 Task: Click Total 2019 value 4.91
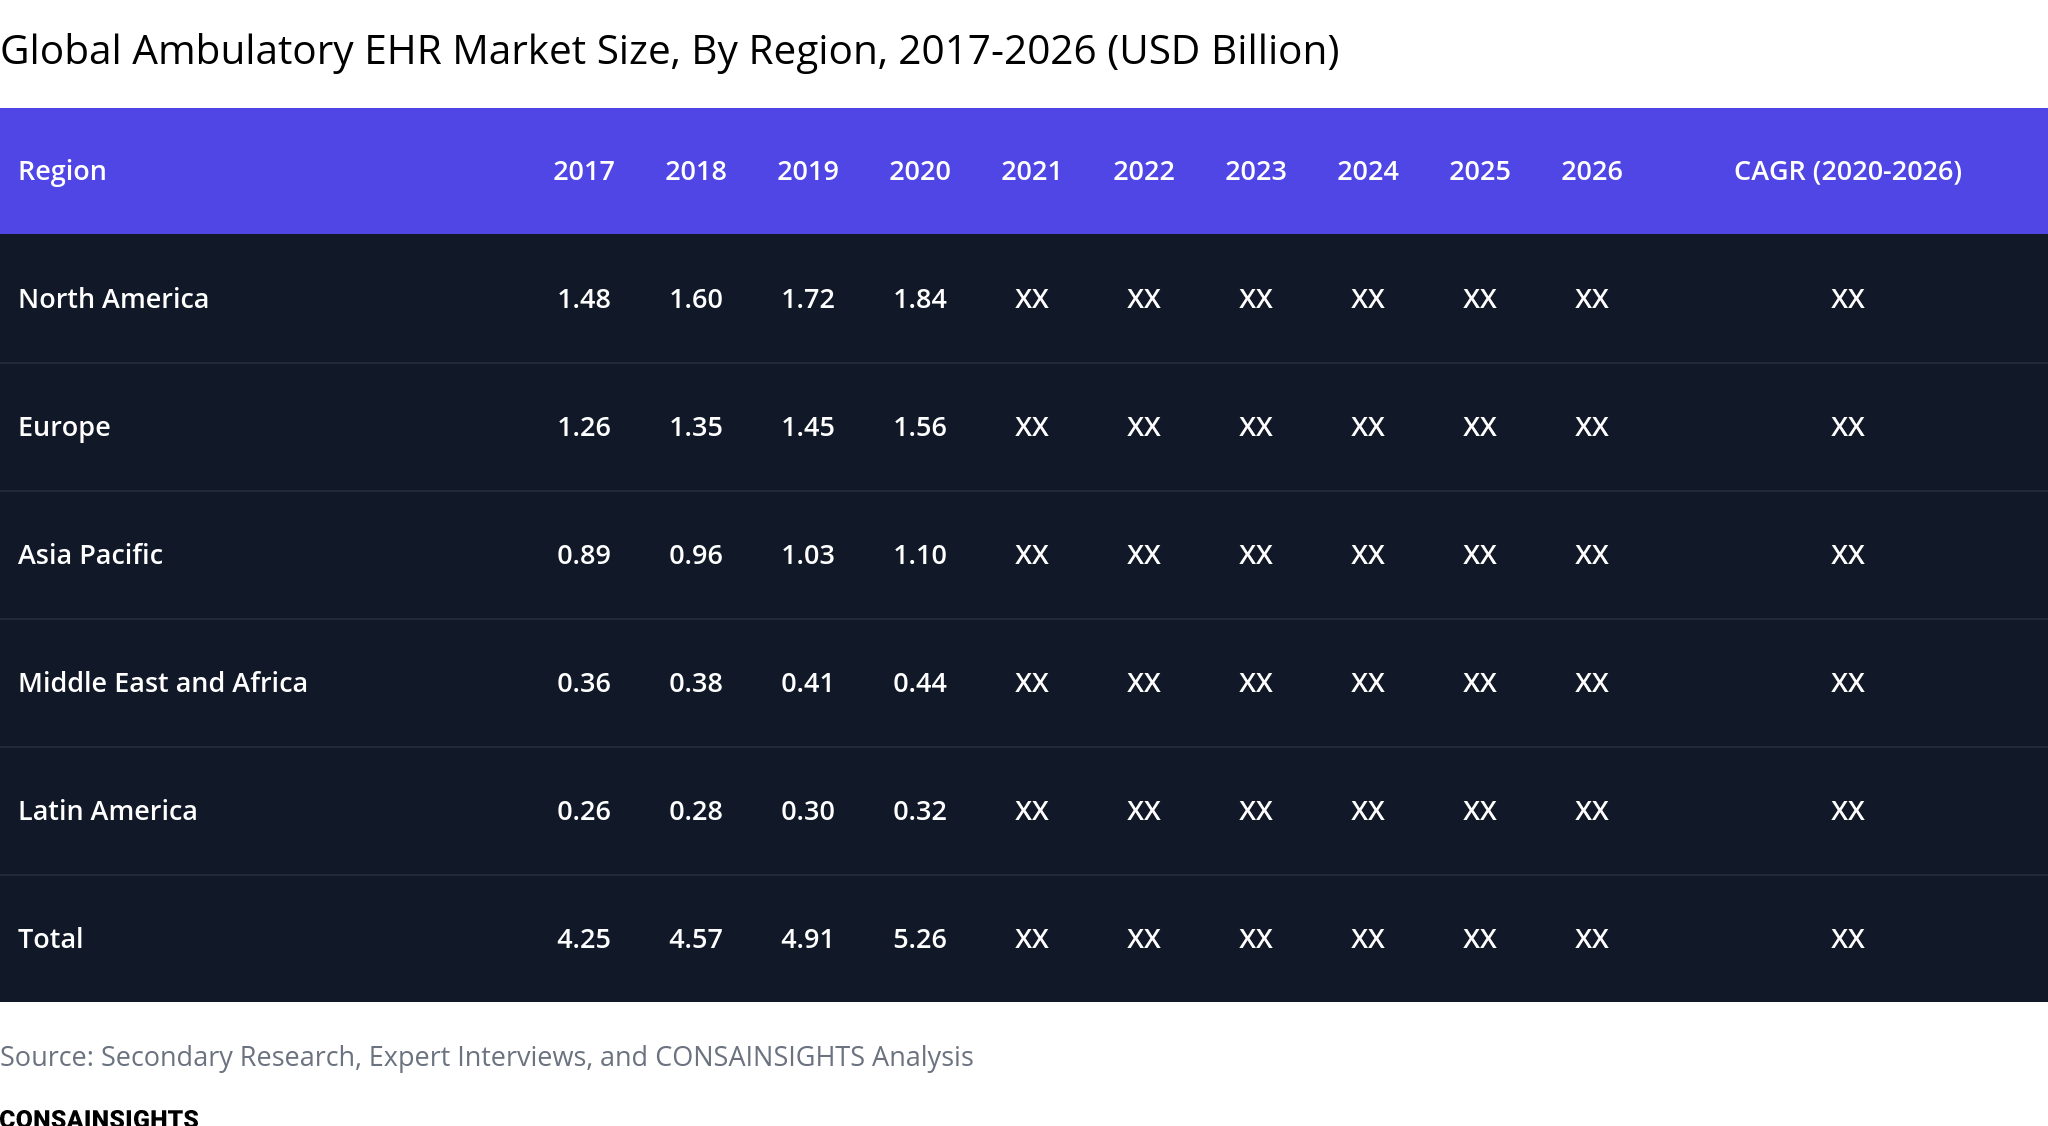click(808, 938)
